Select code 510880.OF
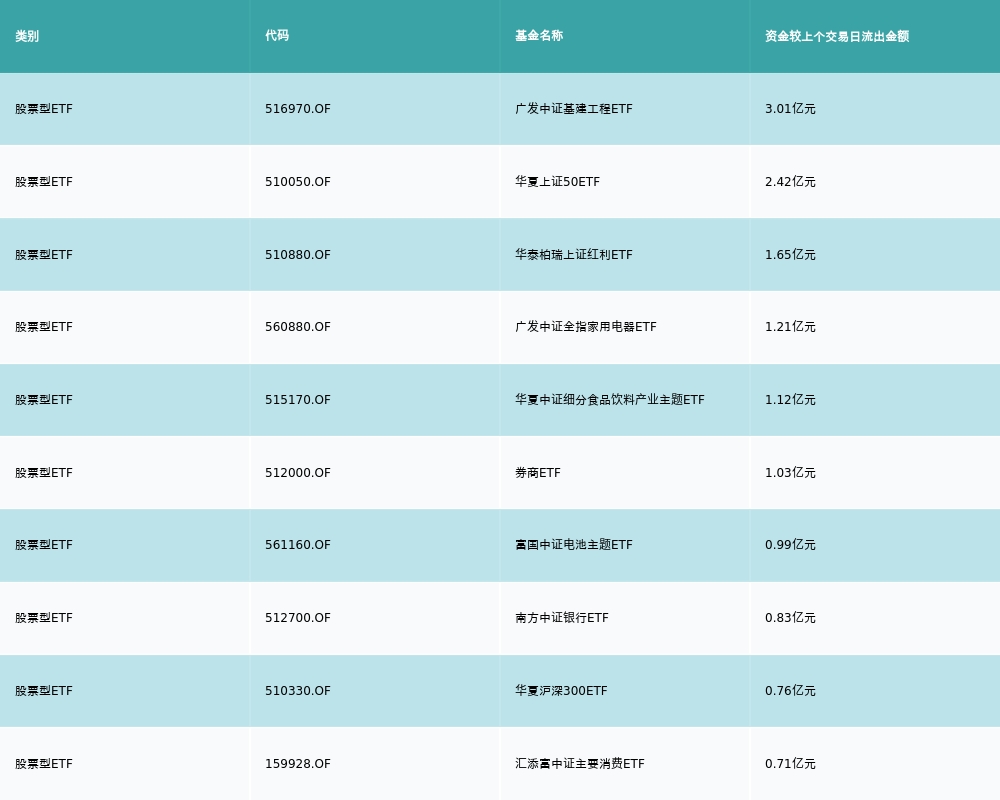Image resolution: width=1000 pixels, height=800 pixels. coord(298,255)
